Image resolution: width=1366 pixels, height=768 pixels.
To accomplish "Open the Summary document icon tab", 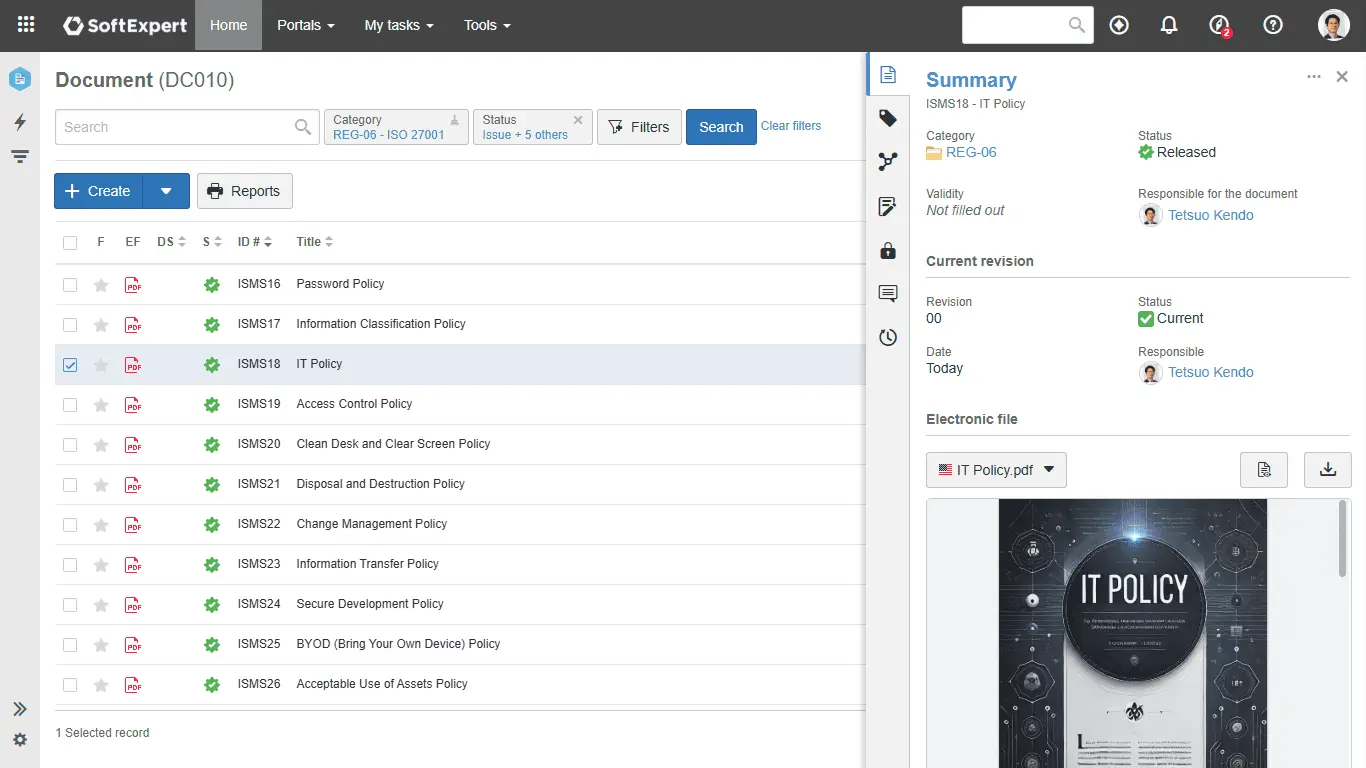I will point(888,75).
